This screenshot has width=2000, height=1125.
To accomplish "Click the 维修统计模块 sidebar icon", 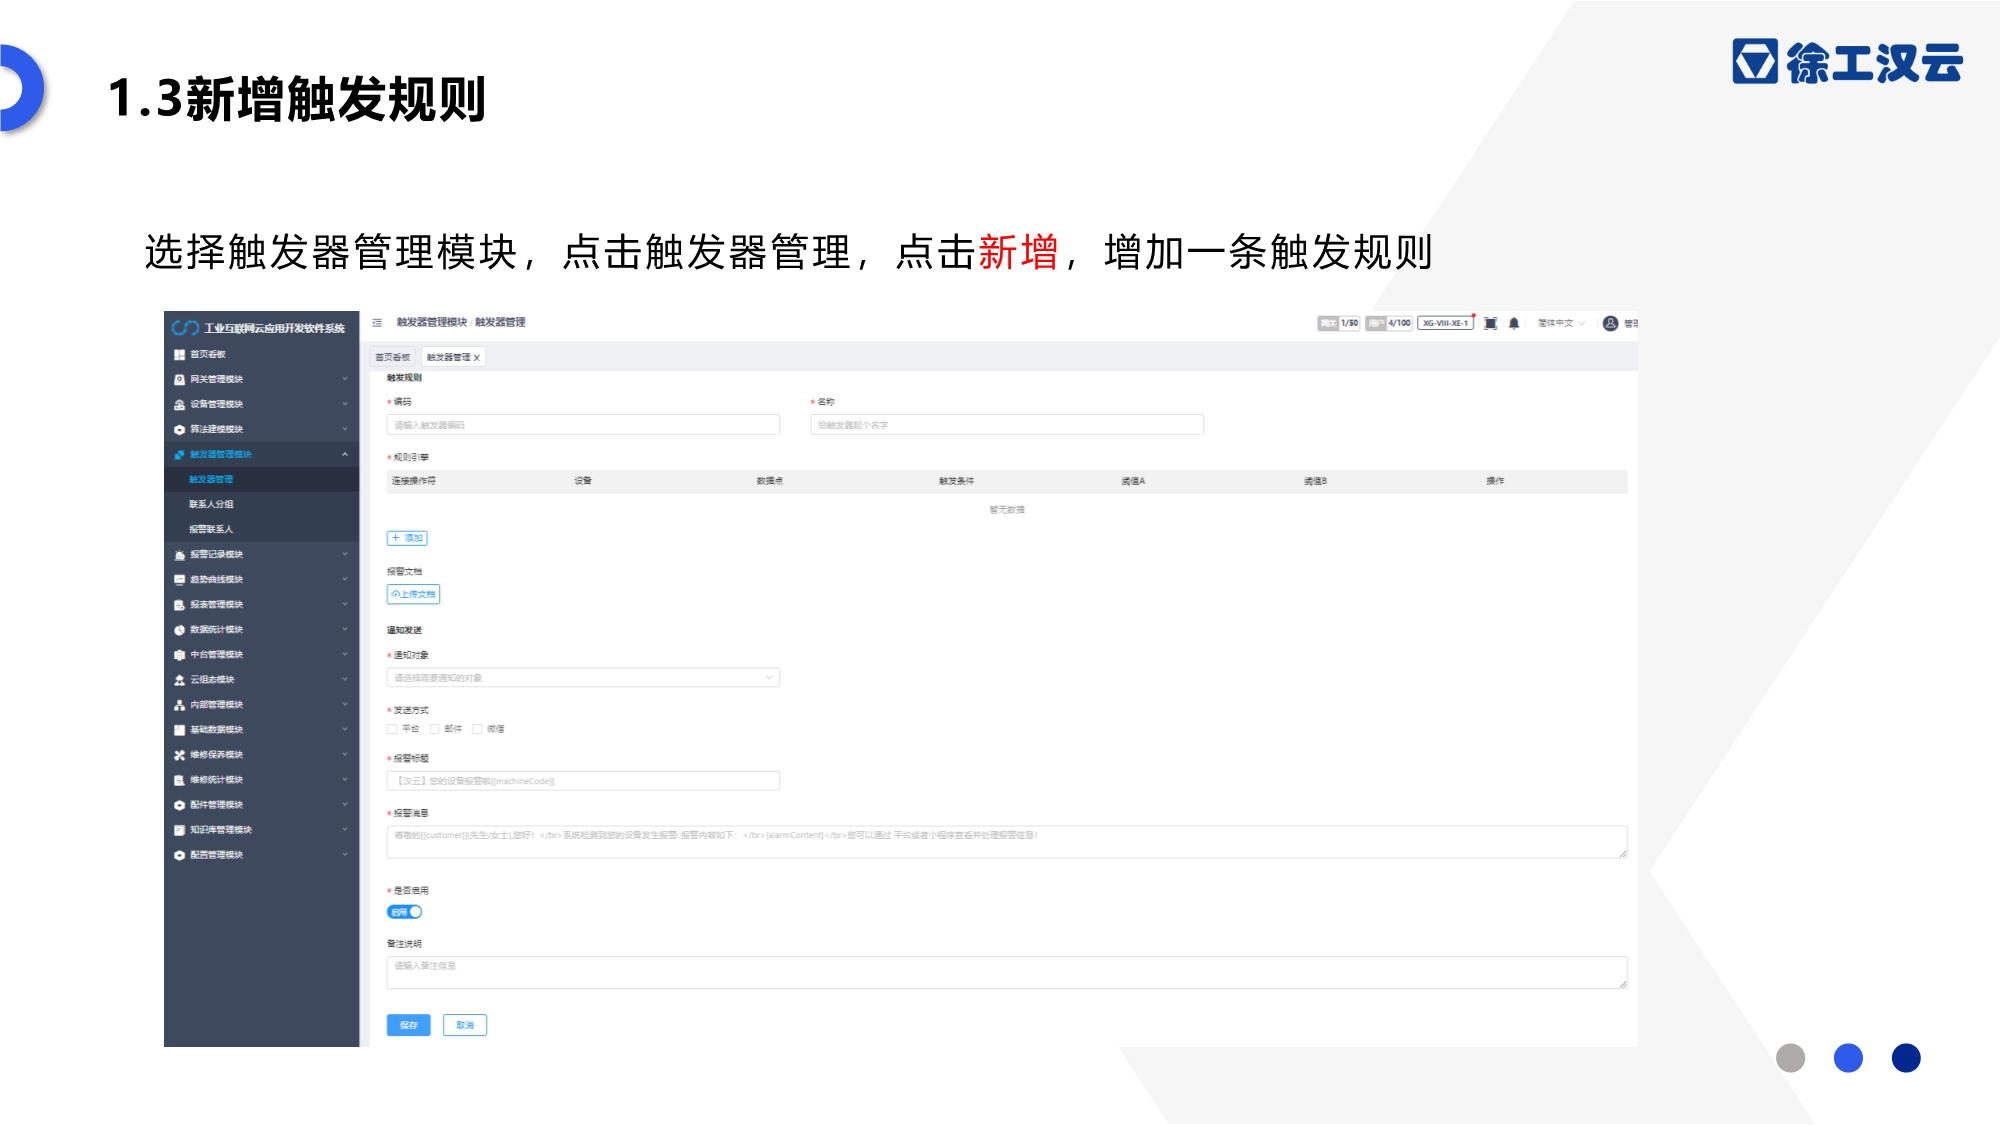I will (180, 780).
